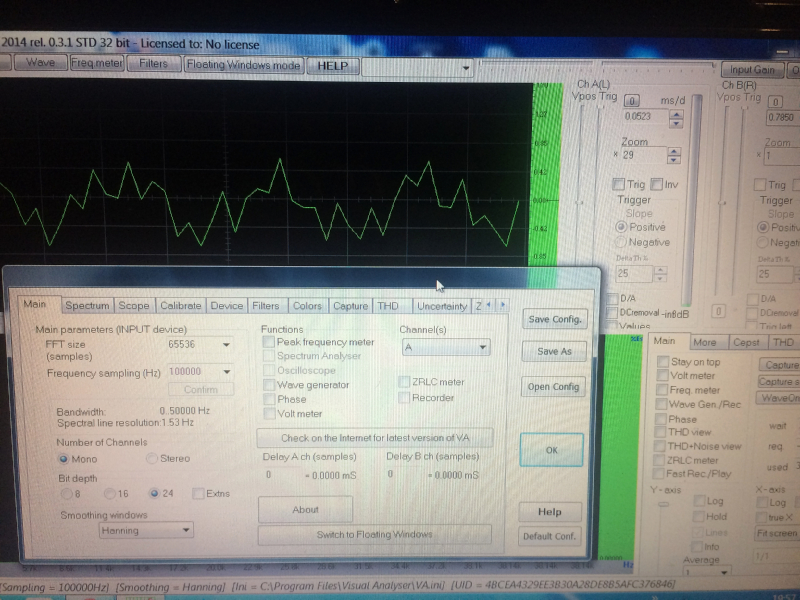Click the Ch A Vpos slider
The height and width of the screenshot is (600, 800).
tap(580, 203)
